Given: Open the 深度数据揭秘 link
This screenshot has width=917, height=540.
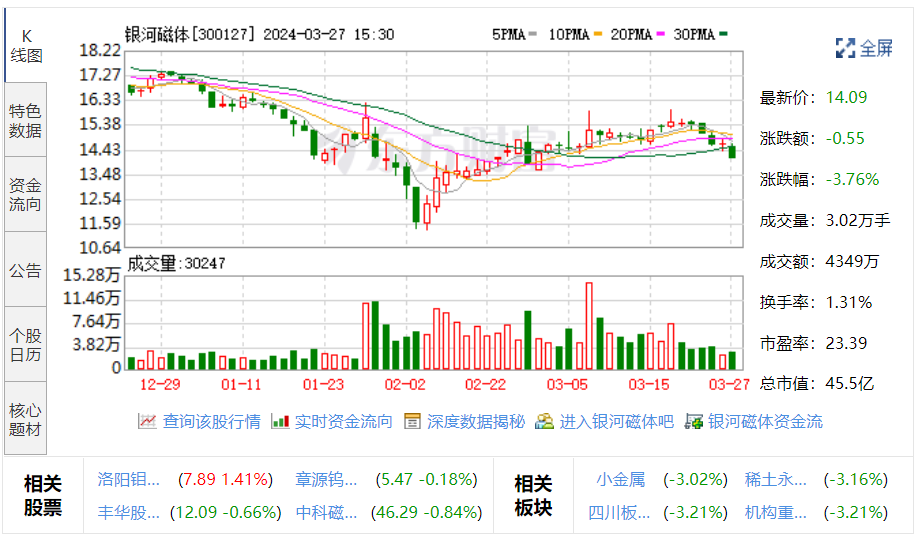Looking at the screenshot, I should (475, 421).
